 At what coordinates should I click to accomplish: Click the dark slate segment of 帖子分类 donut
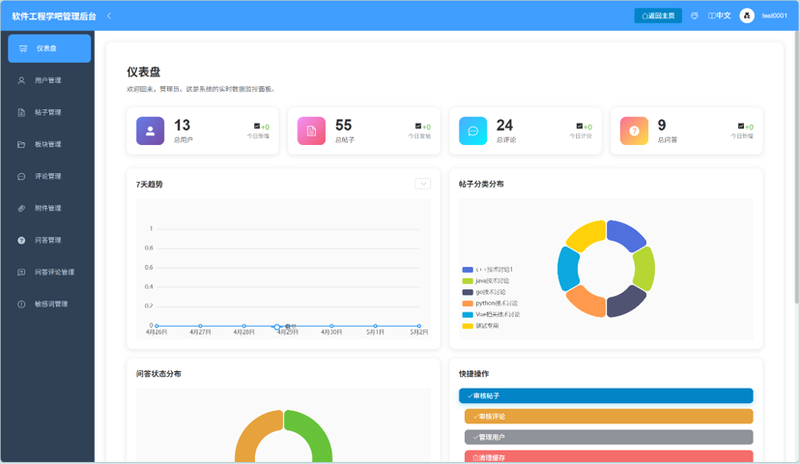pos(627,302)
